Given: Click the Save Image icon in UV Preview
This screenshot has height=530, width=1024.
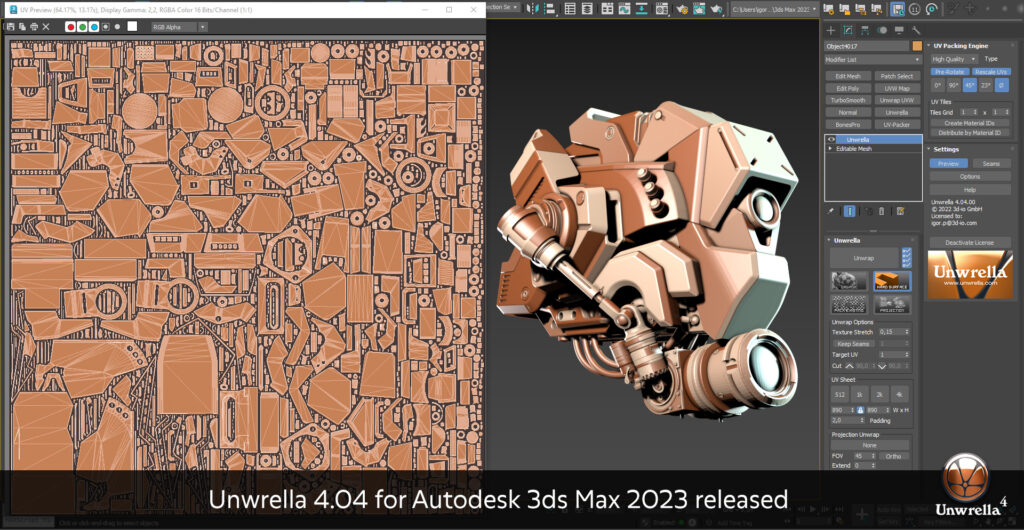Looking at the screenshot, I should point(11,27).
